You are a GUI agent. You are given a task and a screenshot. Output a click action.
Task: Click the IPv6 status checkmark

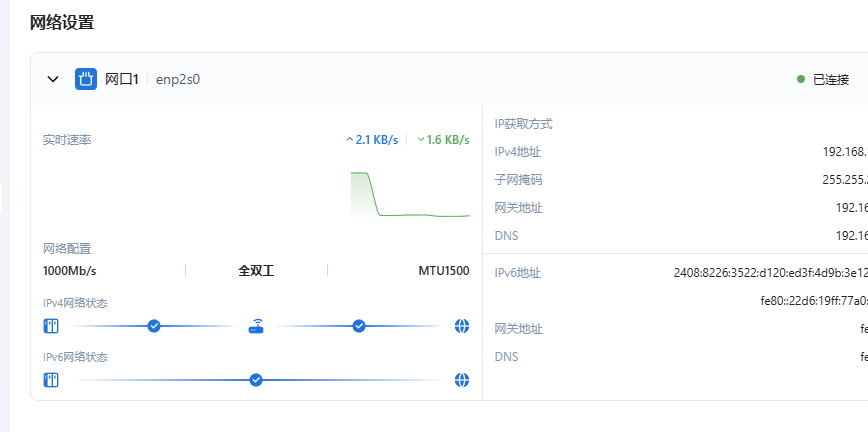click(256, 380)
